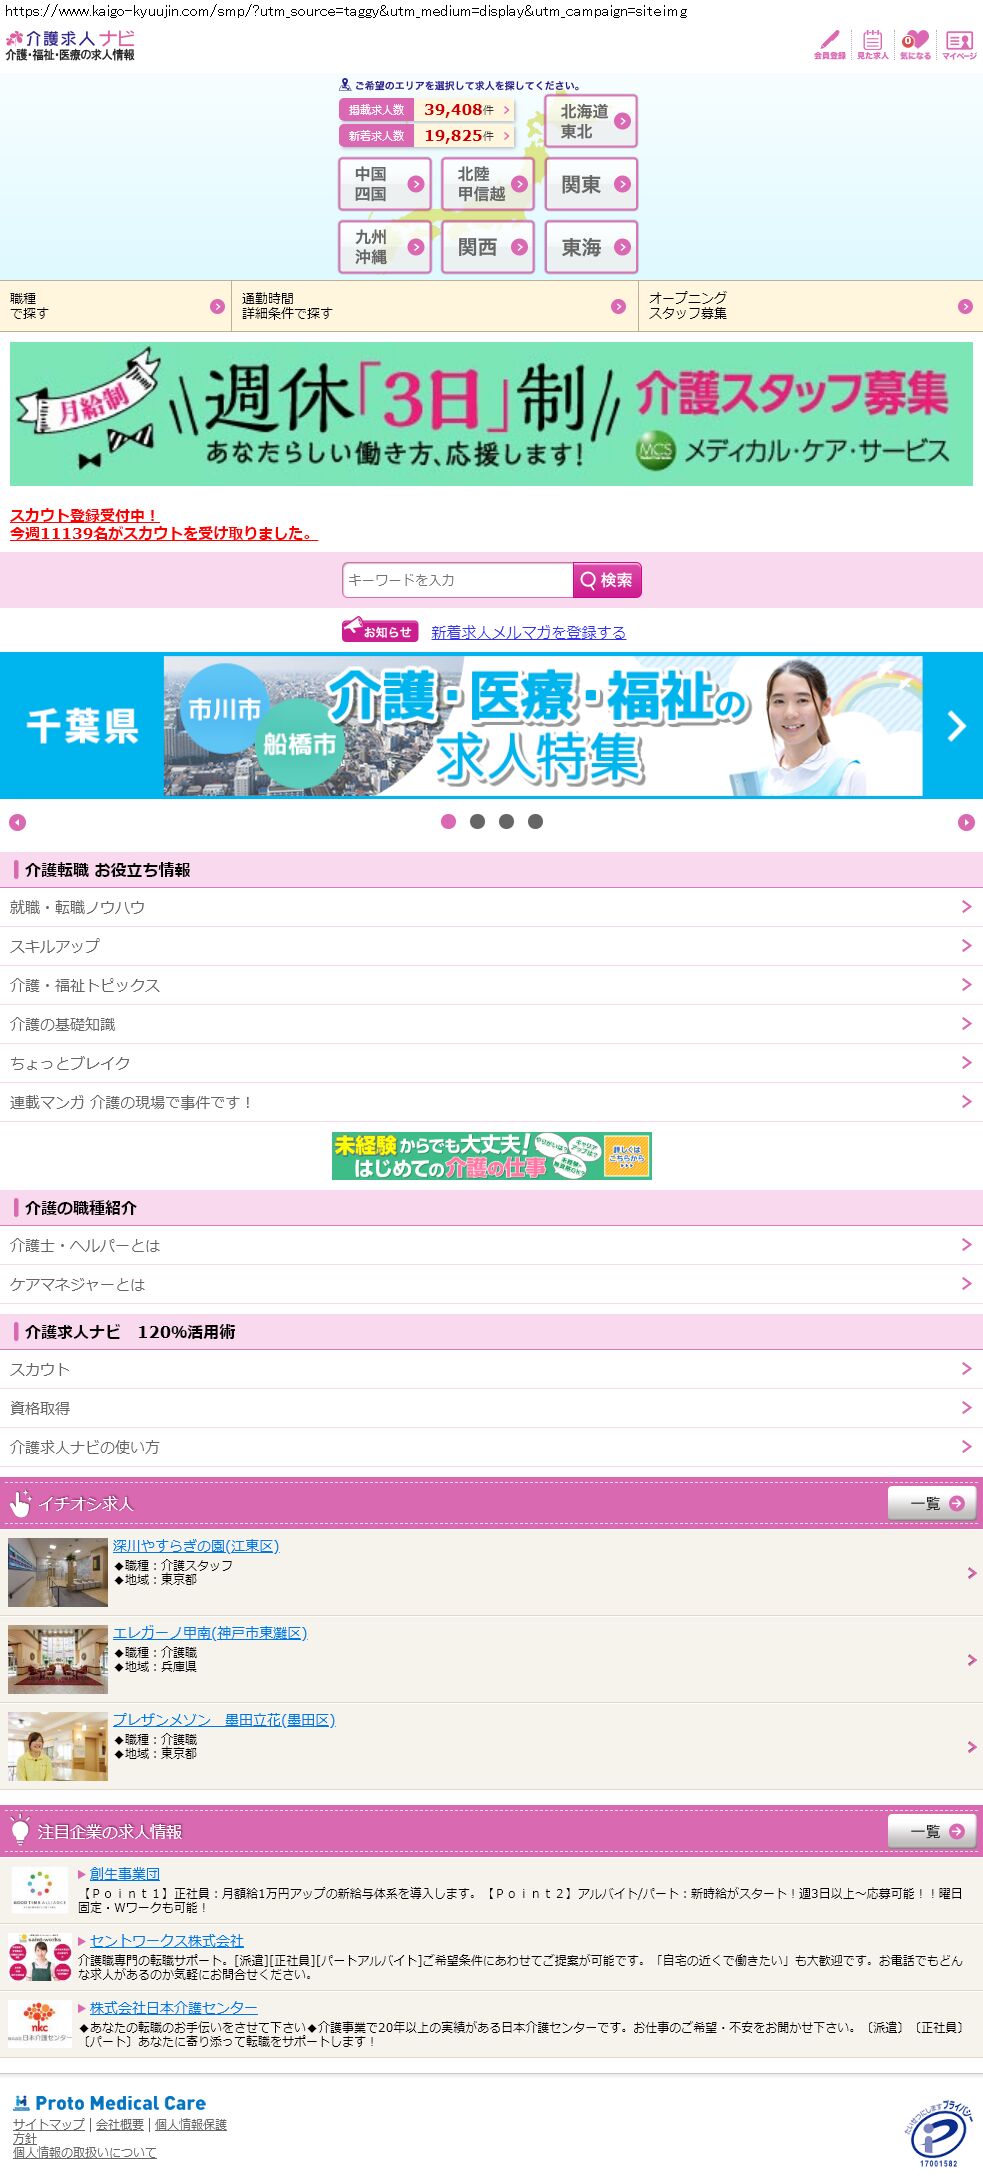Select the 九州沖縄 region button

(385, 247)
